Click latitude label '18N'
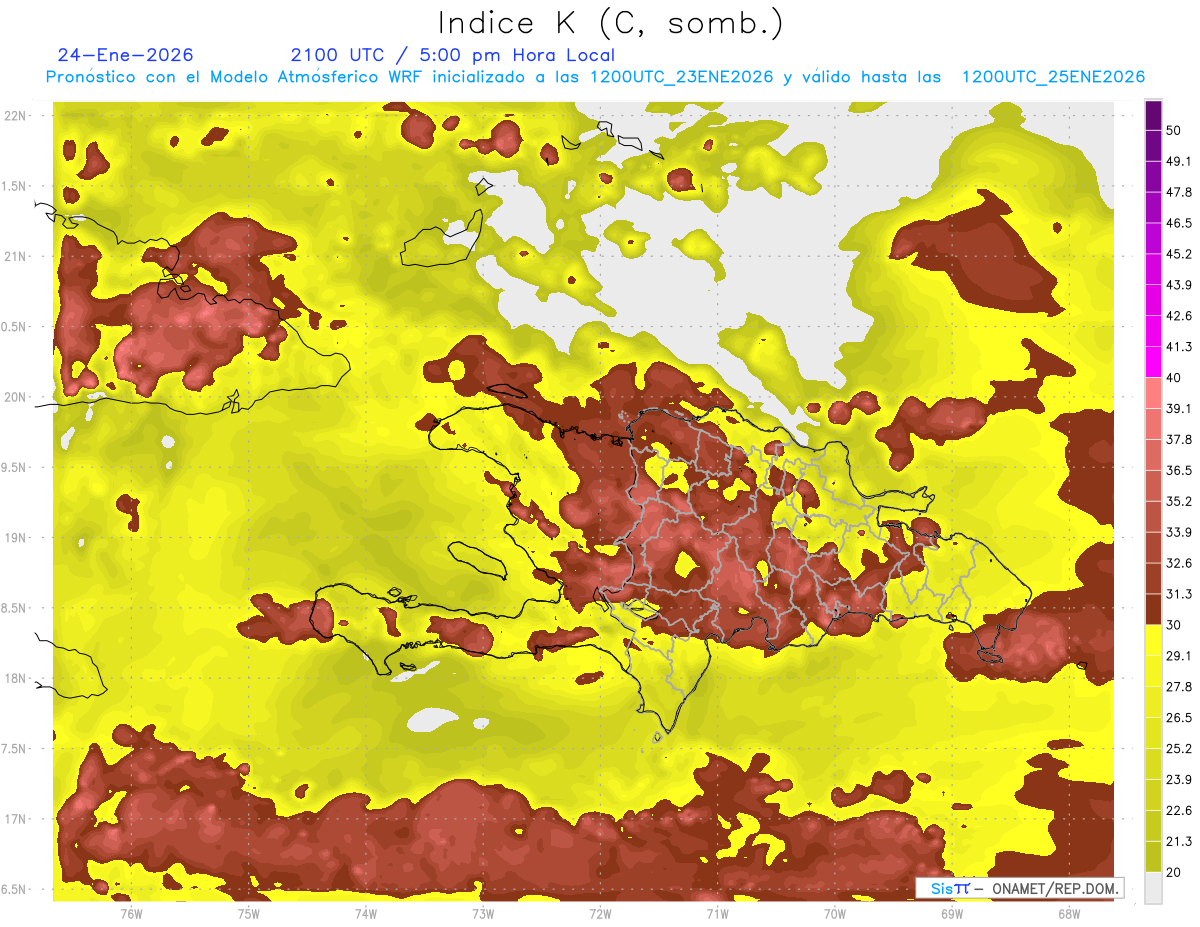Image resolution: width=1200 pixels, height=927 pixels. tap(17, 679)
